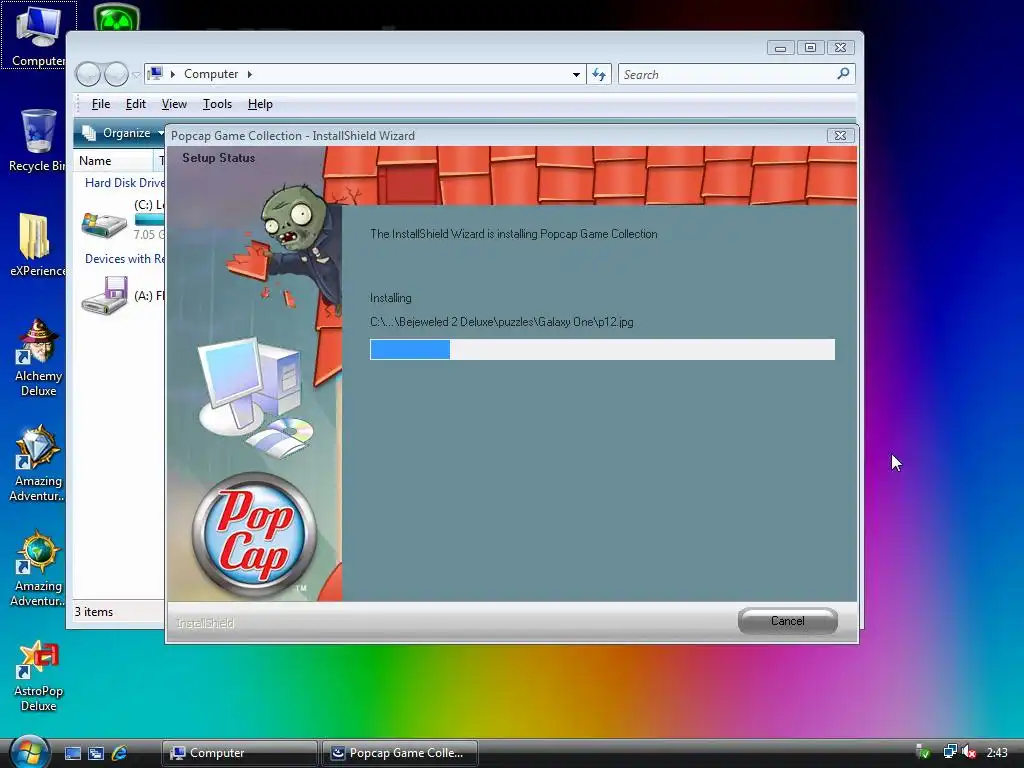Expand the arrow after Computer in breadcrumb
The height and width of the screenshot is (768, 1024).
pyautogui.click(x=249, y=74)
